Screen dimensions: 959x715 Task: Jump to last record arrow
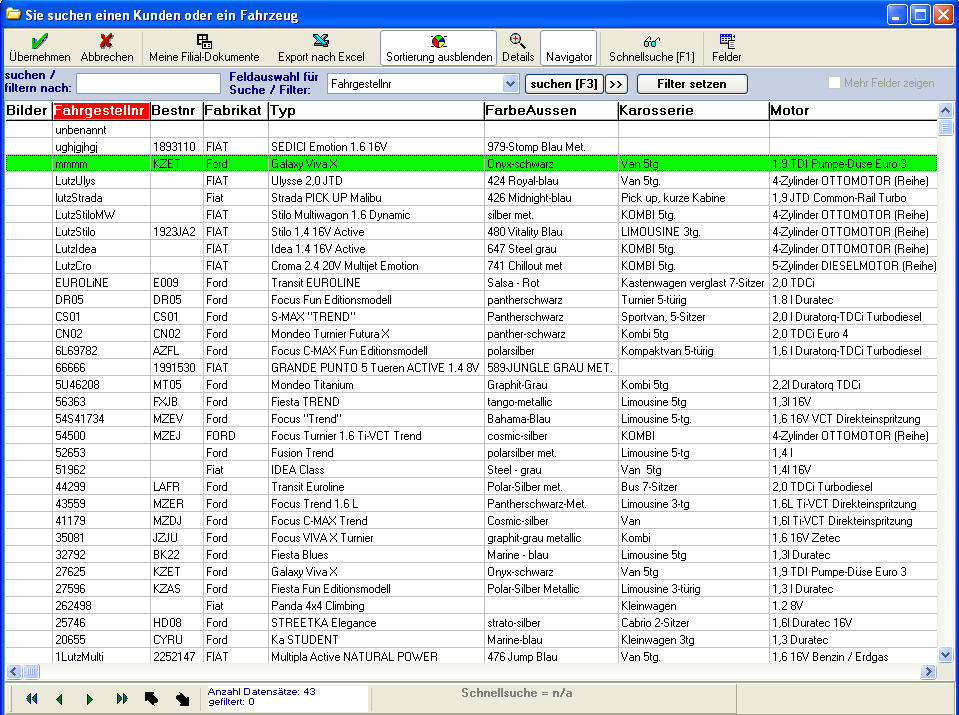(x=122, y=698)
